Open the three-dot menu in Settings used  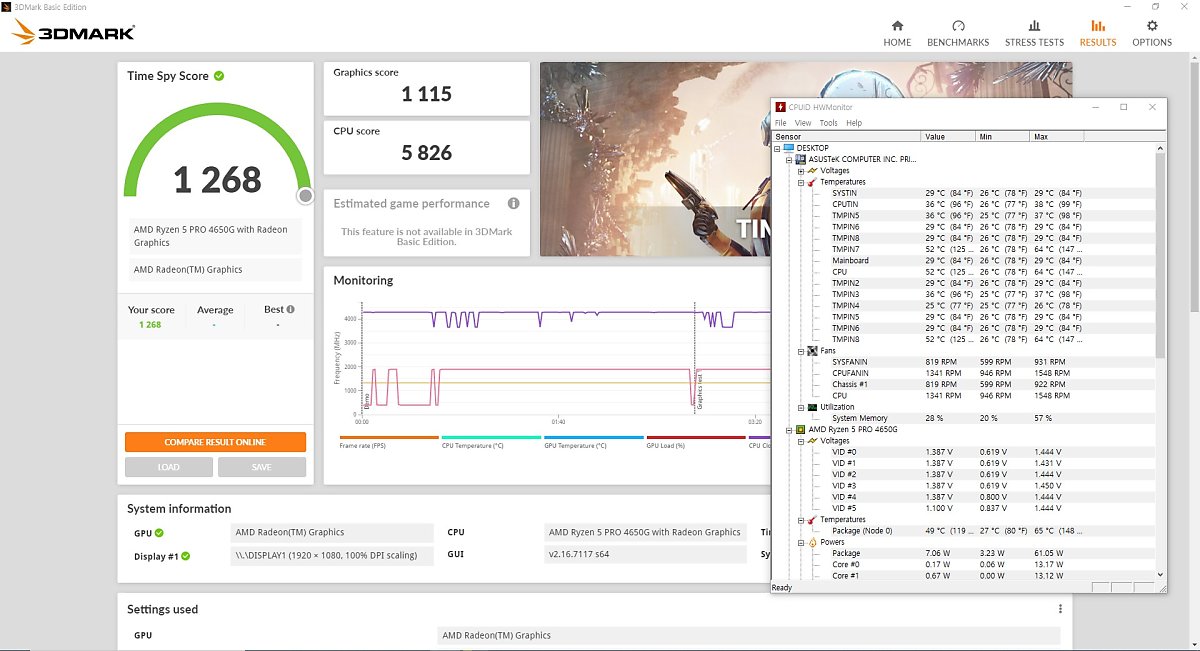point(1060,609)
